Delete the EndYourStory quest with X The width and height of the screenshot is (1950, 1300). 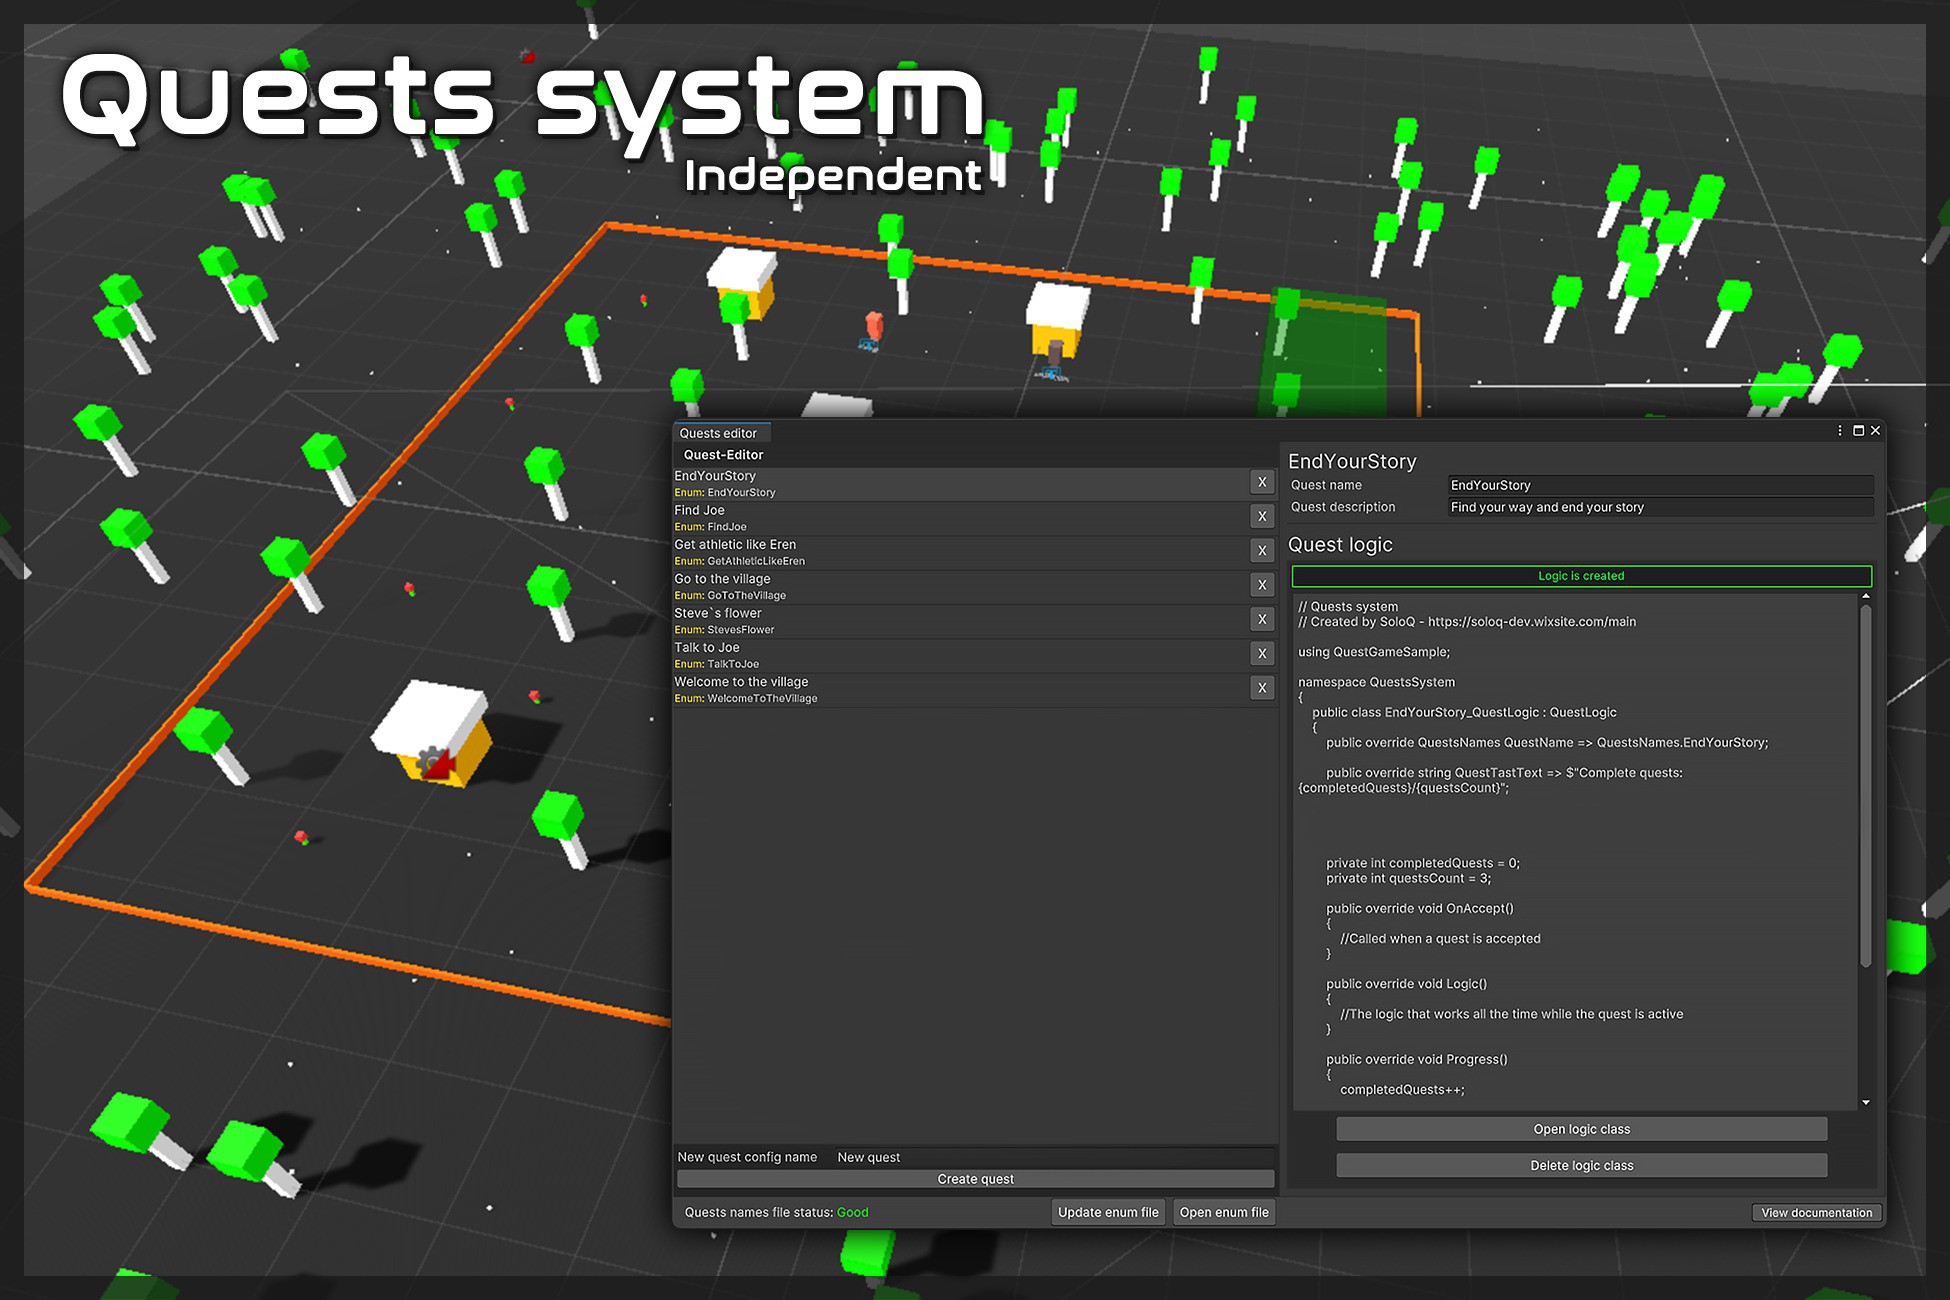[x=1262, y=483]
